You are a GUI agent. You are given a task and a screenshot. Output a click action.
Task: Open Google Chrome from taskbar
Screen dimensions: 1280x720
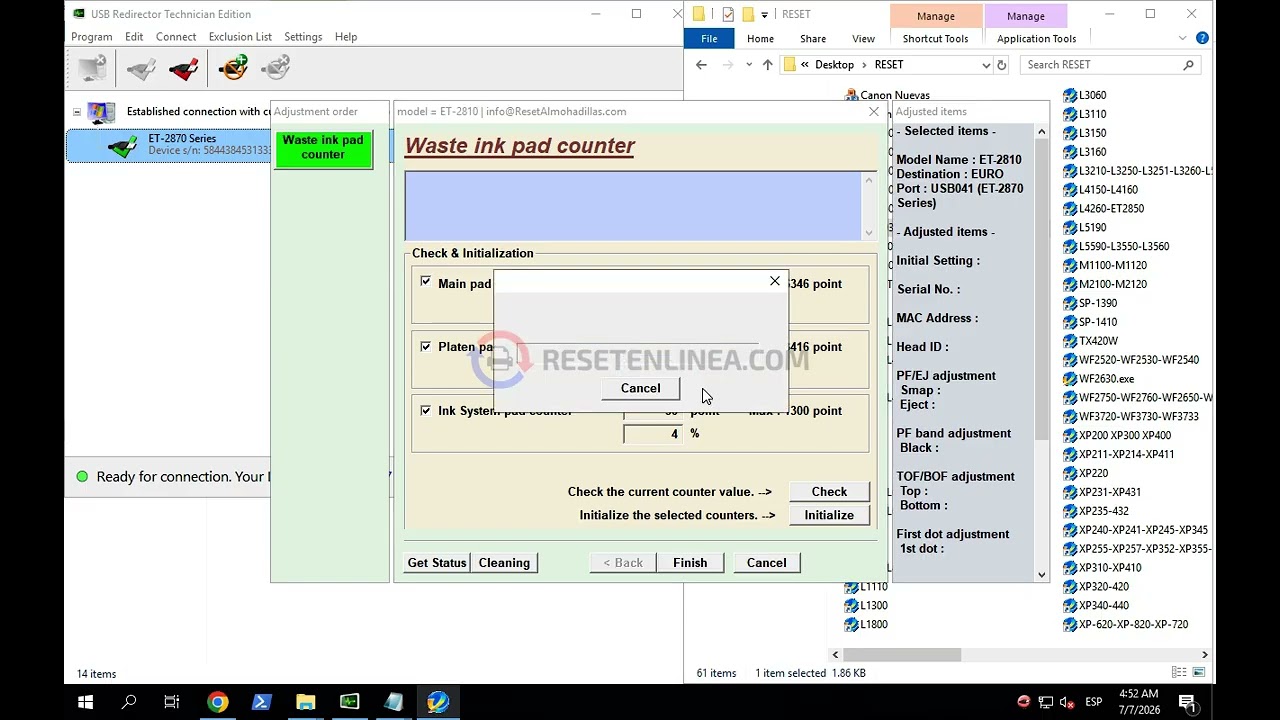pos(217,702)
